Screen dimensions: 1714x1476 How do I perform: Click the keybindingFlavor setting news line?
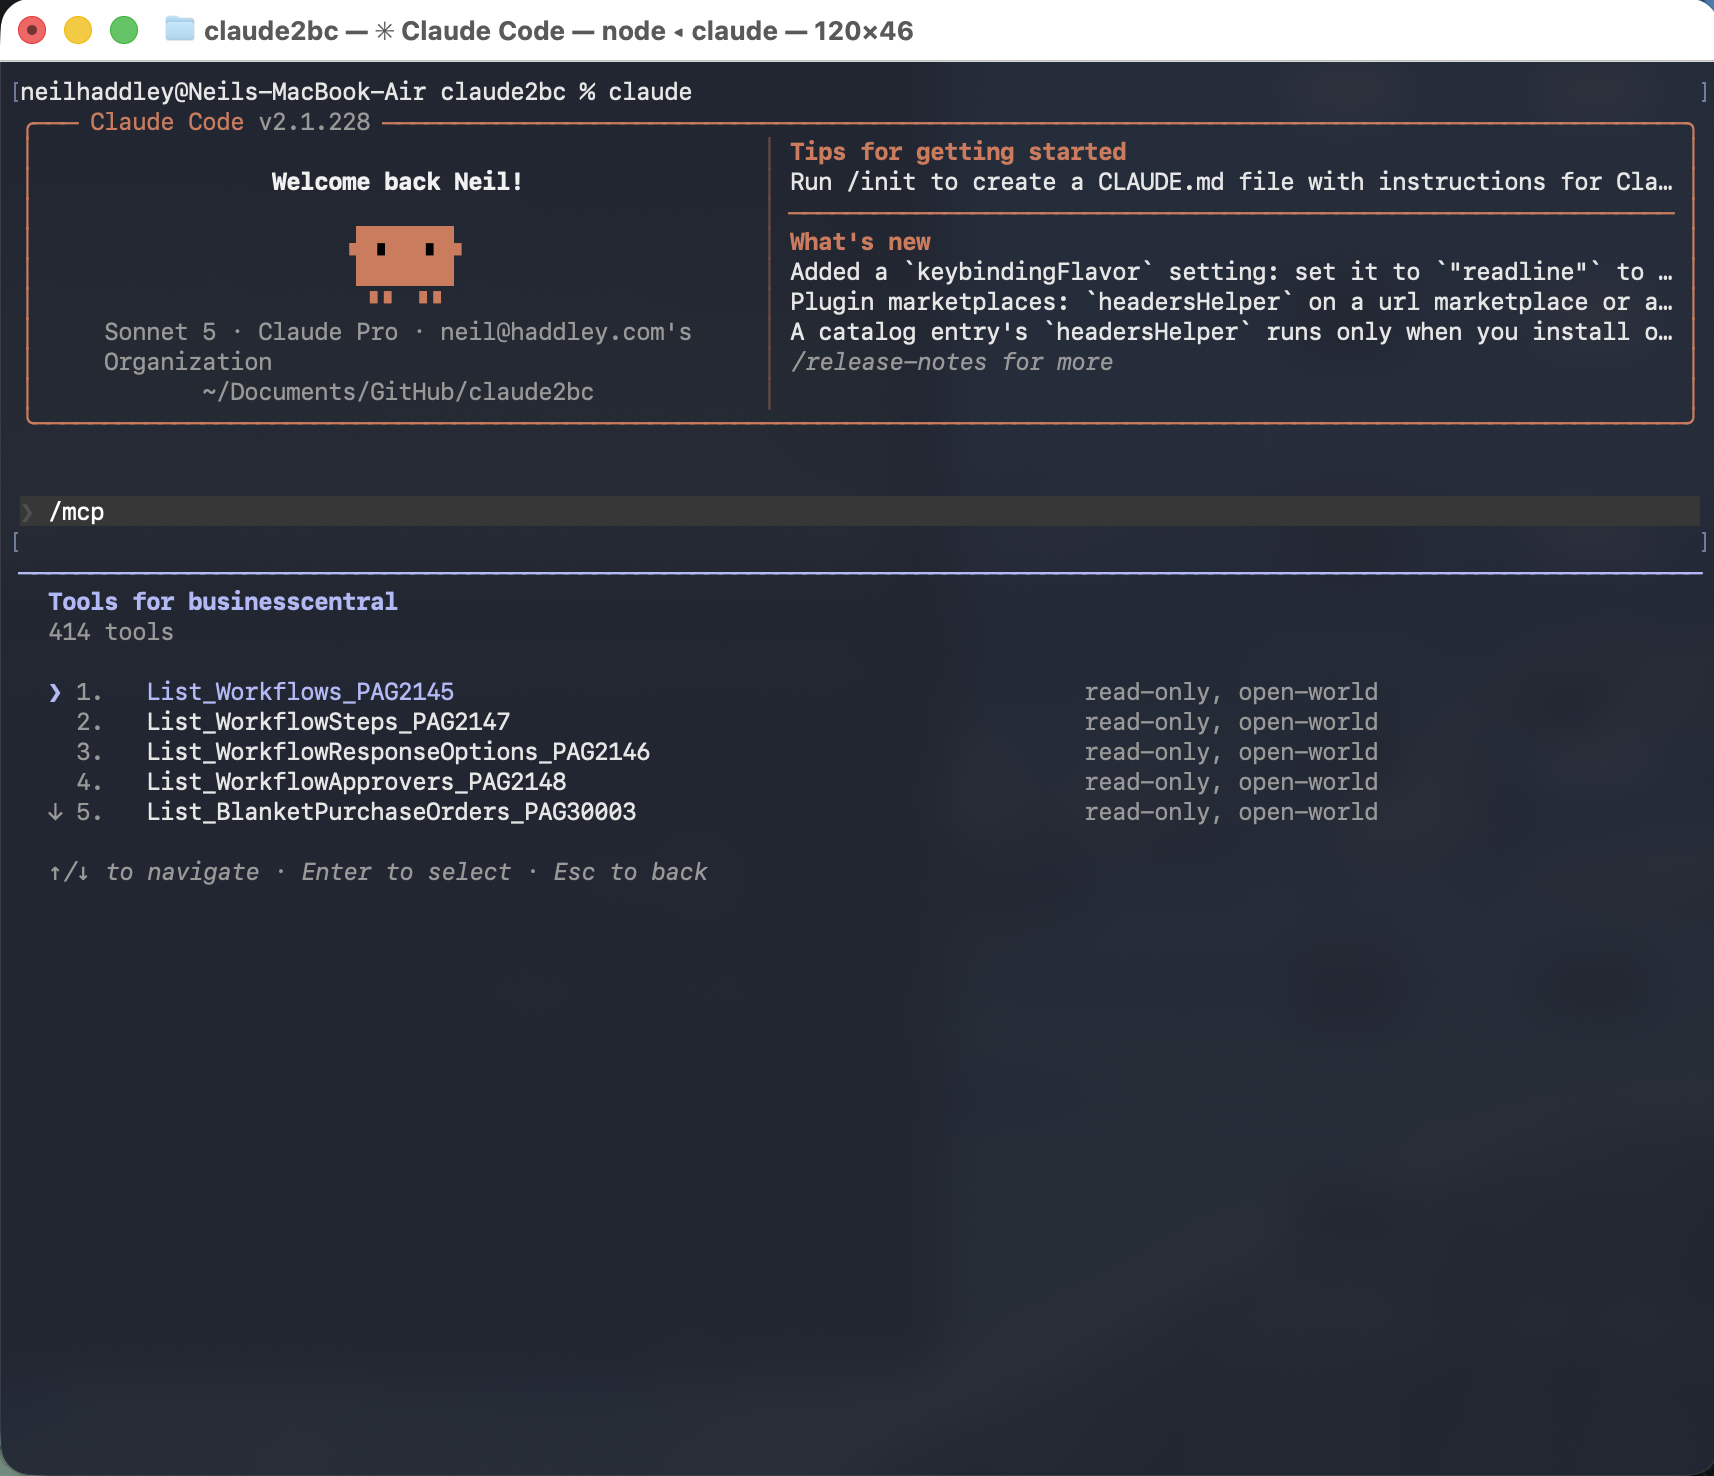coord(1231,272)
